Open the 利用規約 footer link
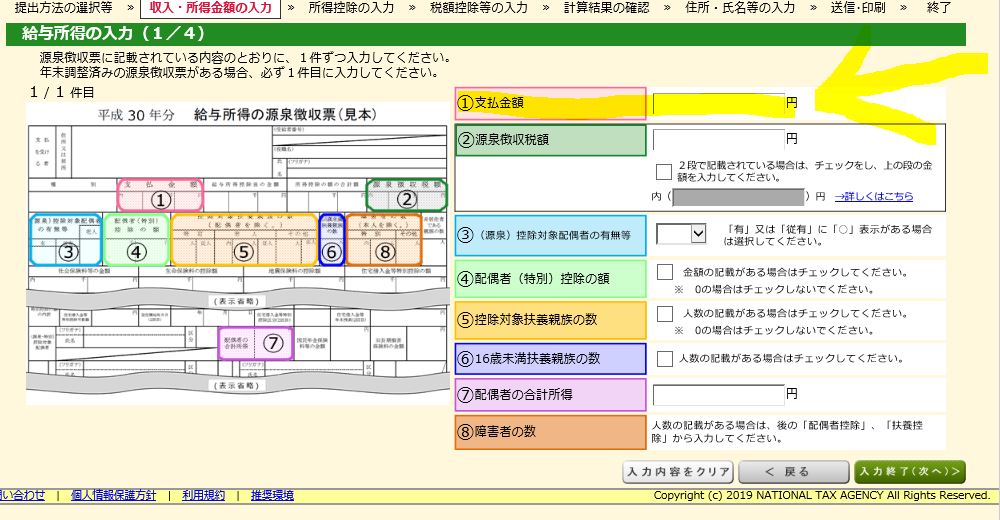The image size is (1000, 520). coord(203,495)
